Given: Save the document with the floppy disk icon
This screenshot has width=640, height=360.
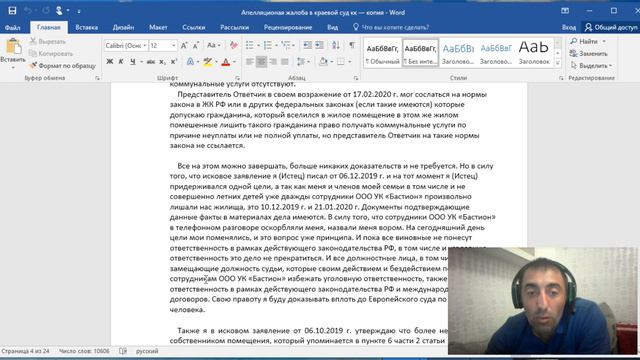Looking at the screenshot, I should point(12,11).
